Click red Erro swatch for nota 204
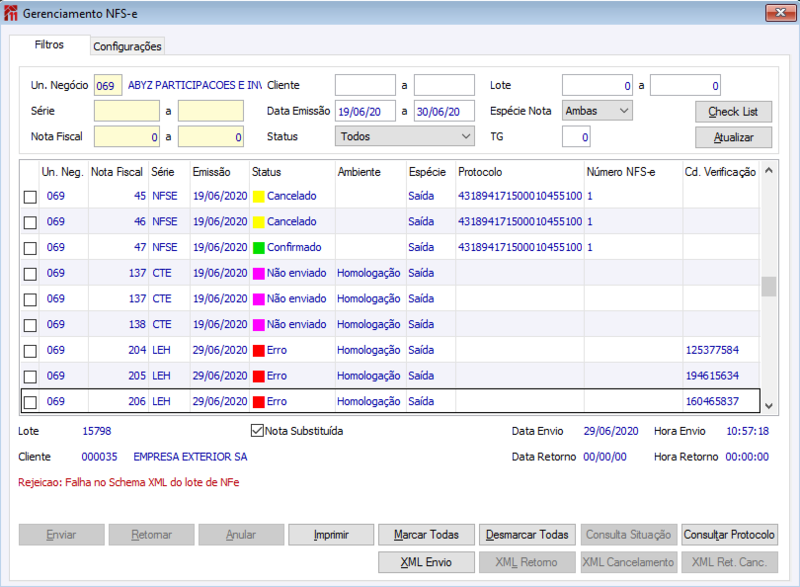Viewport: 800px width, 587px height. click(259, 351)
